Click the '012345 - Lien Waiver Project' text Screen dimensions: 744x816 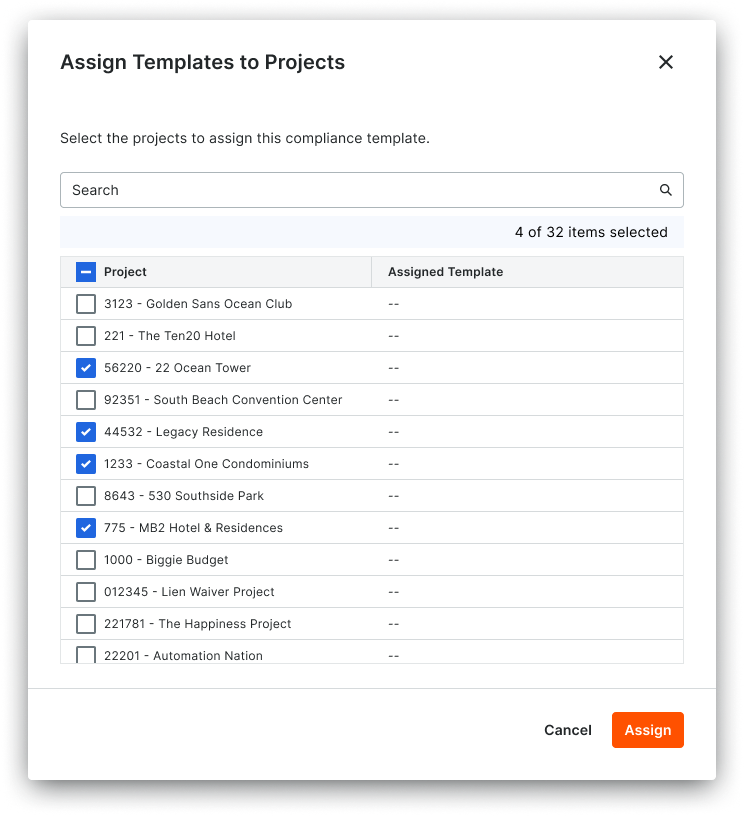pyautogui.click(x=189, y=592)
